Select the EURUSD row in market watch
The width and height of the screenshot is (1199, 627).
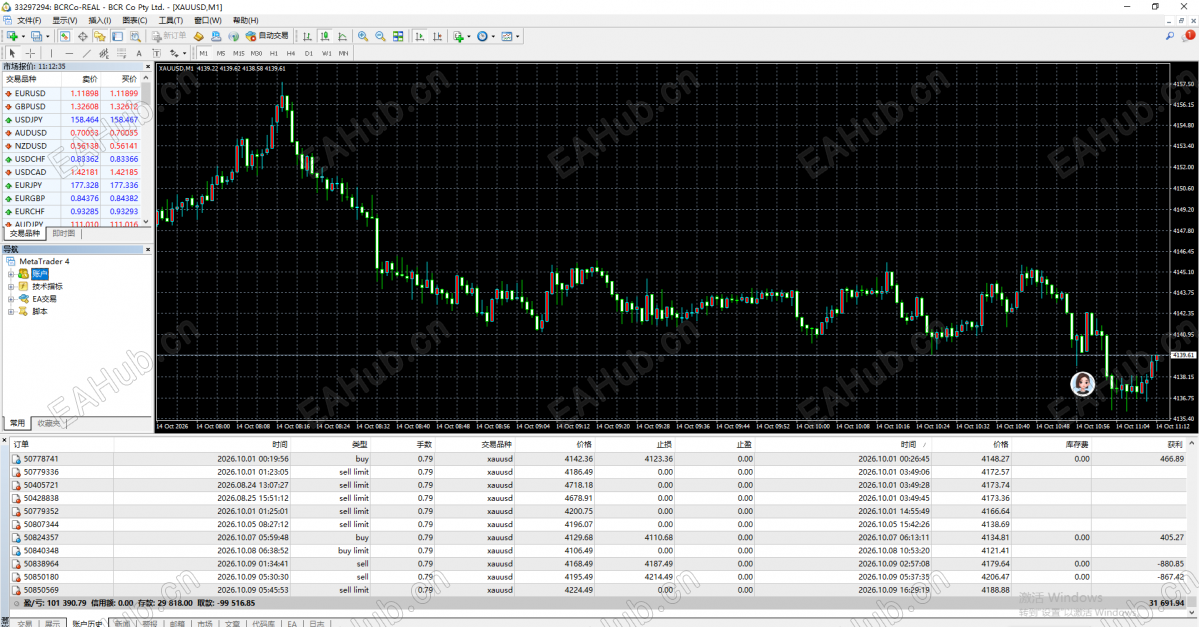[72, 93]
